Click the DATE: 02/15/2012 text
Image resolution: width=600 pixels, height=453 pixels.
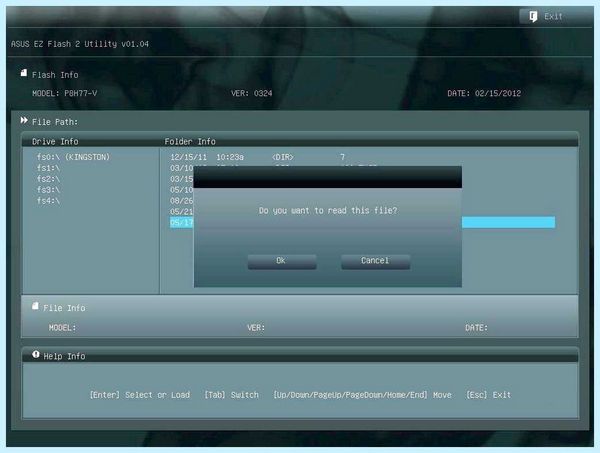484,93
